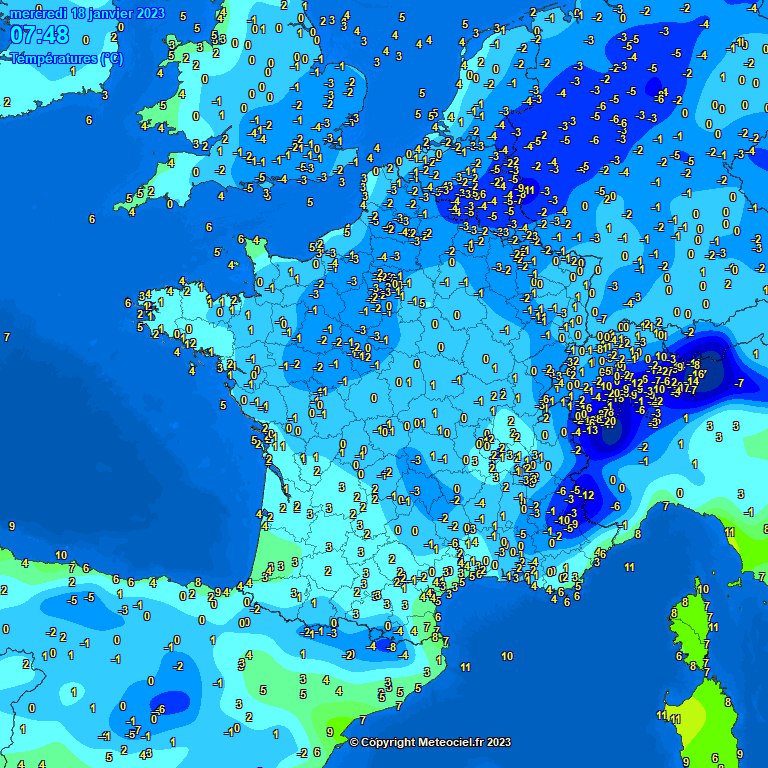Select the -16 reading in the Alps
This screenshot has height=768, width=768.
[x=697, y=373]
